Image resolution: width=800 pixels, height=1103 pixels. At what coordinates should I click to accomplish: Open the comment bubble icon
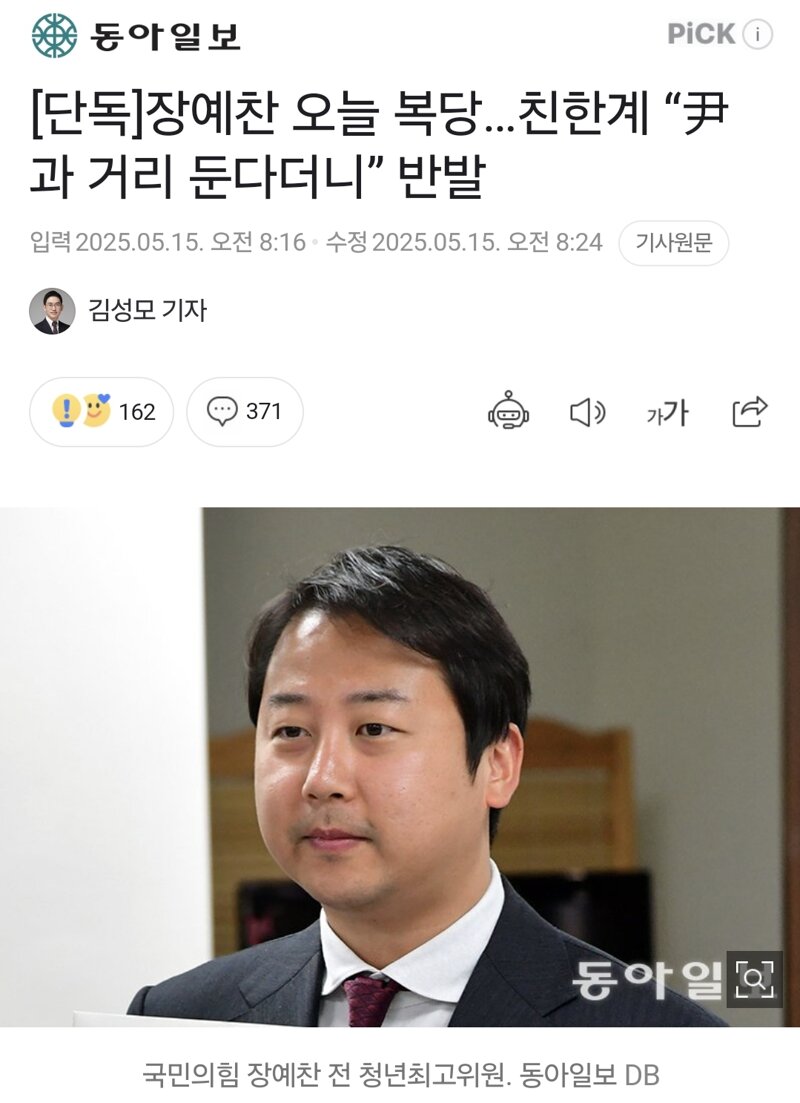(x=222, y=411)
